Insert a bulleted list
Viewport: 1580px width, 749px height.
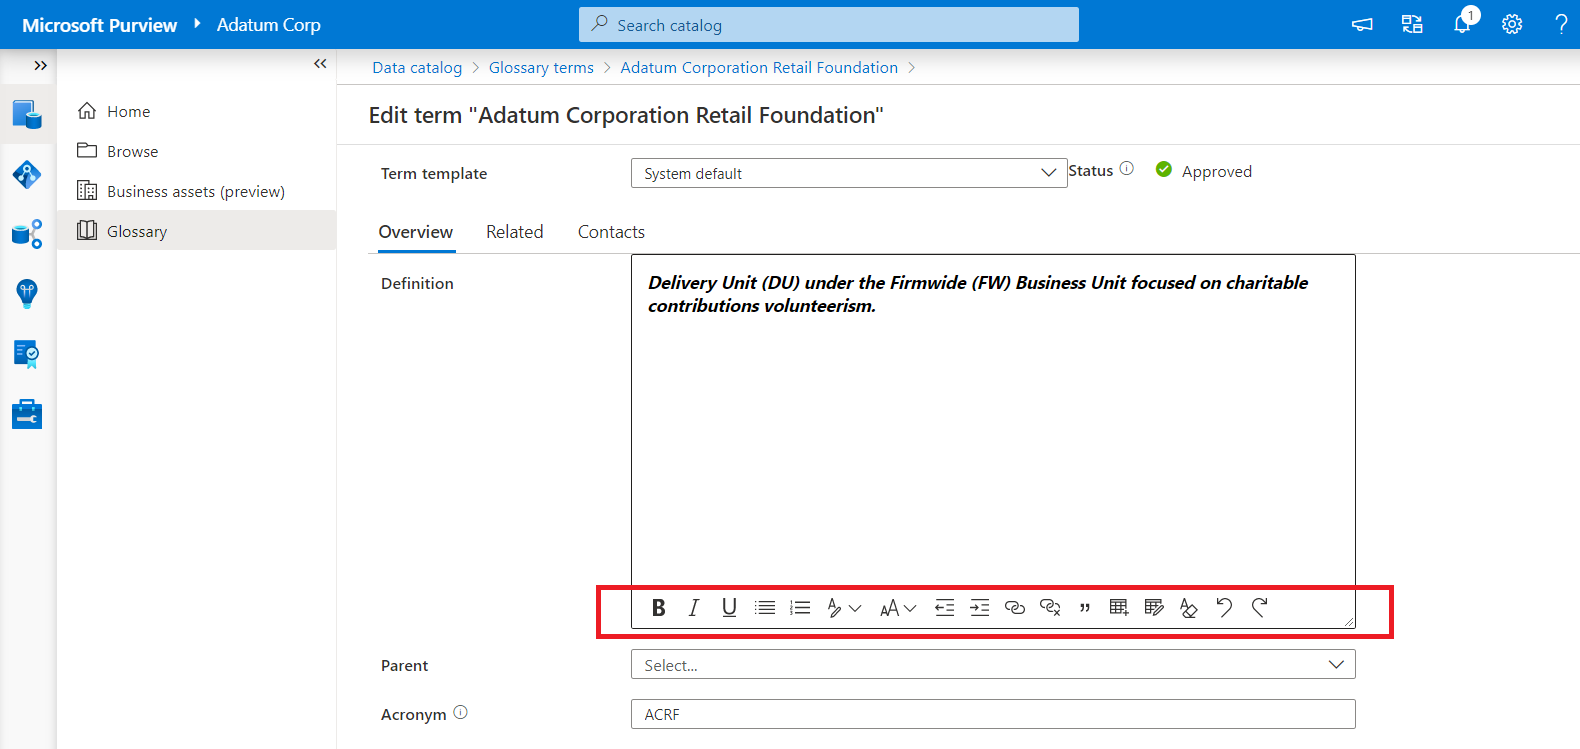pos(765,608)
